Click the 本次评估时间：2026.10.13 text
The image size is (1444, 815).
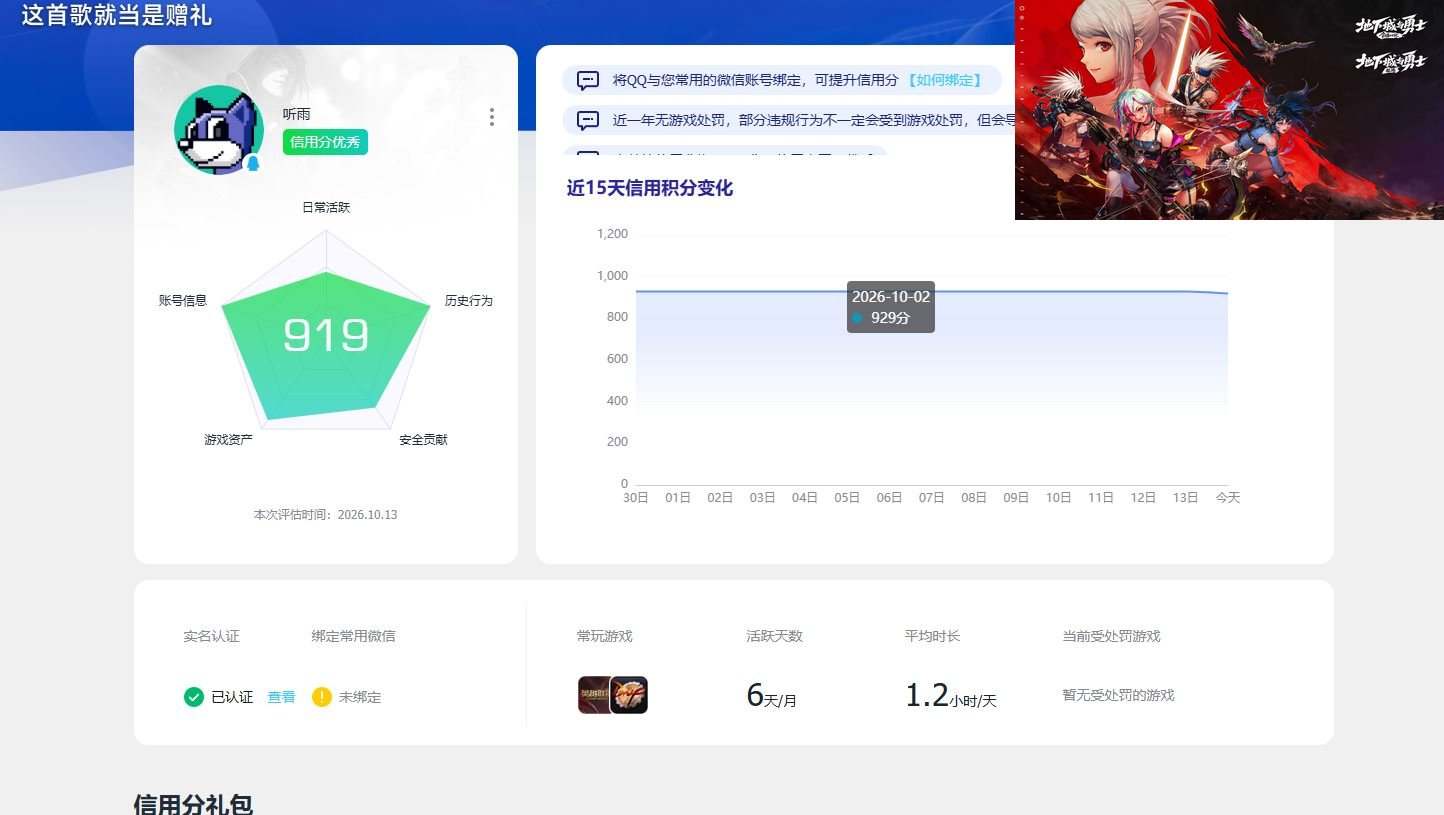(326, 515)
